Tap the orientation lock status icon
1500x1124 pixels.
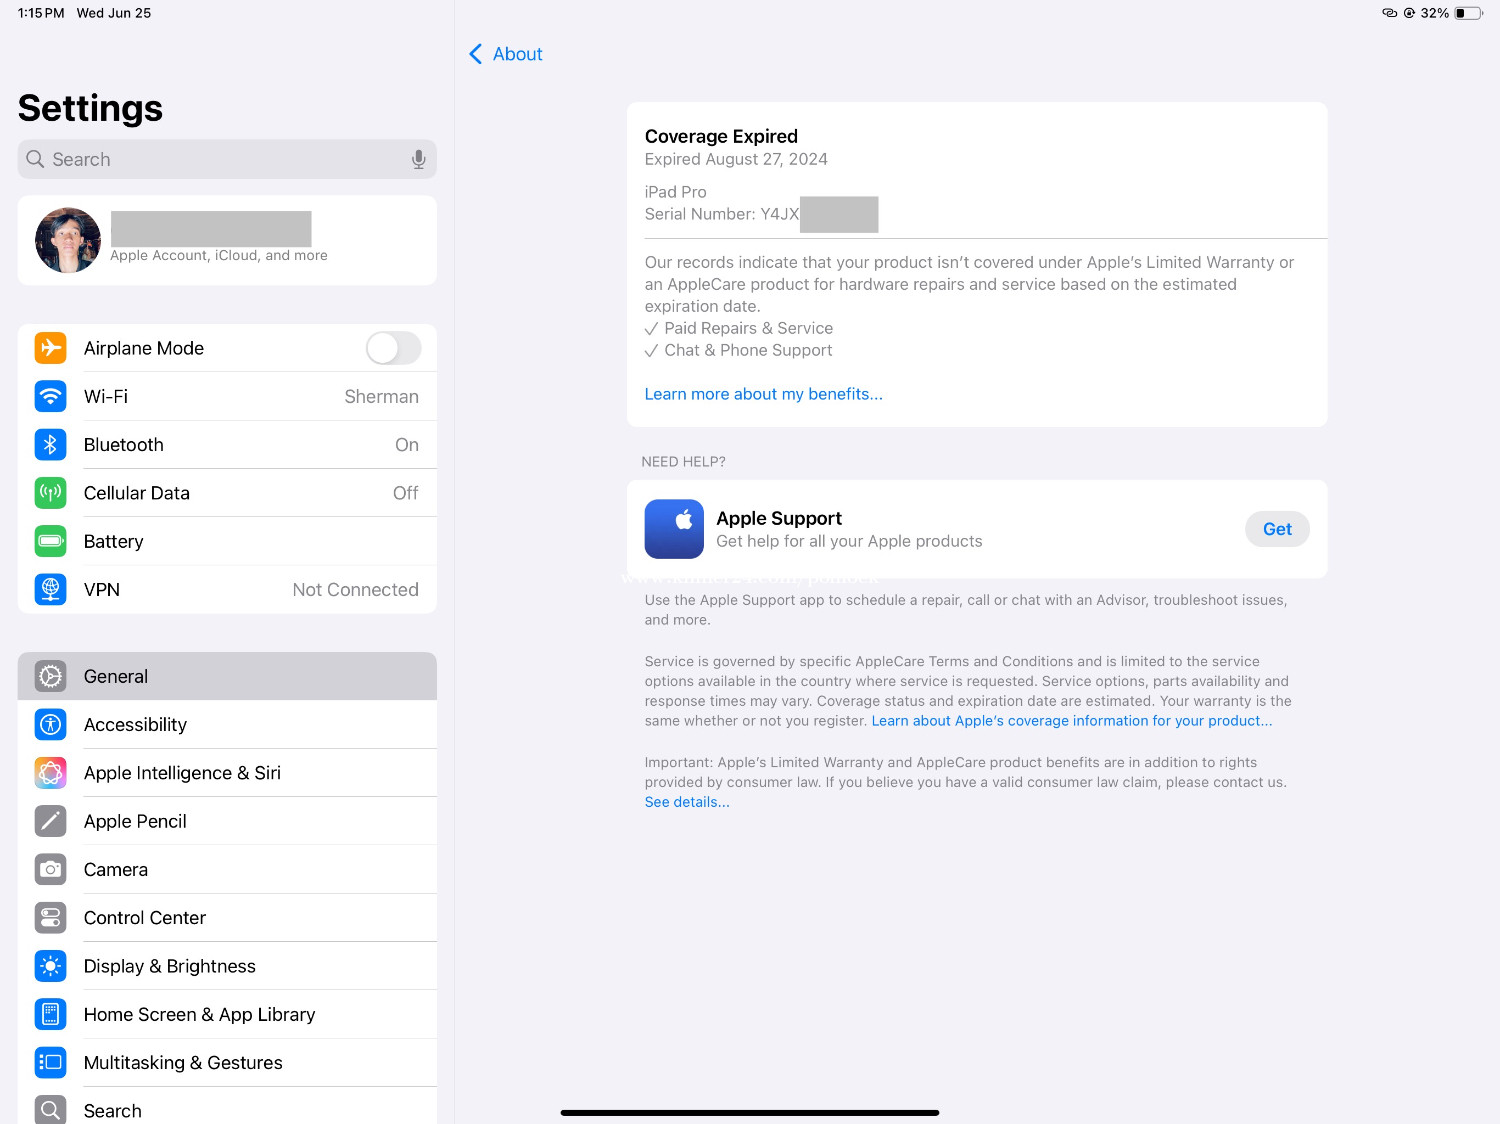click(1409, 13)
